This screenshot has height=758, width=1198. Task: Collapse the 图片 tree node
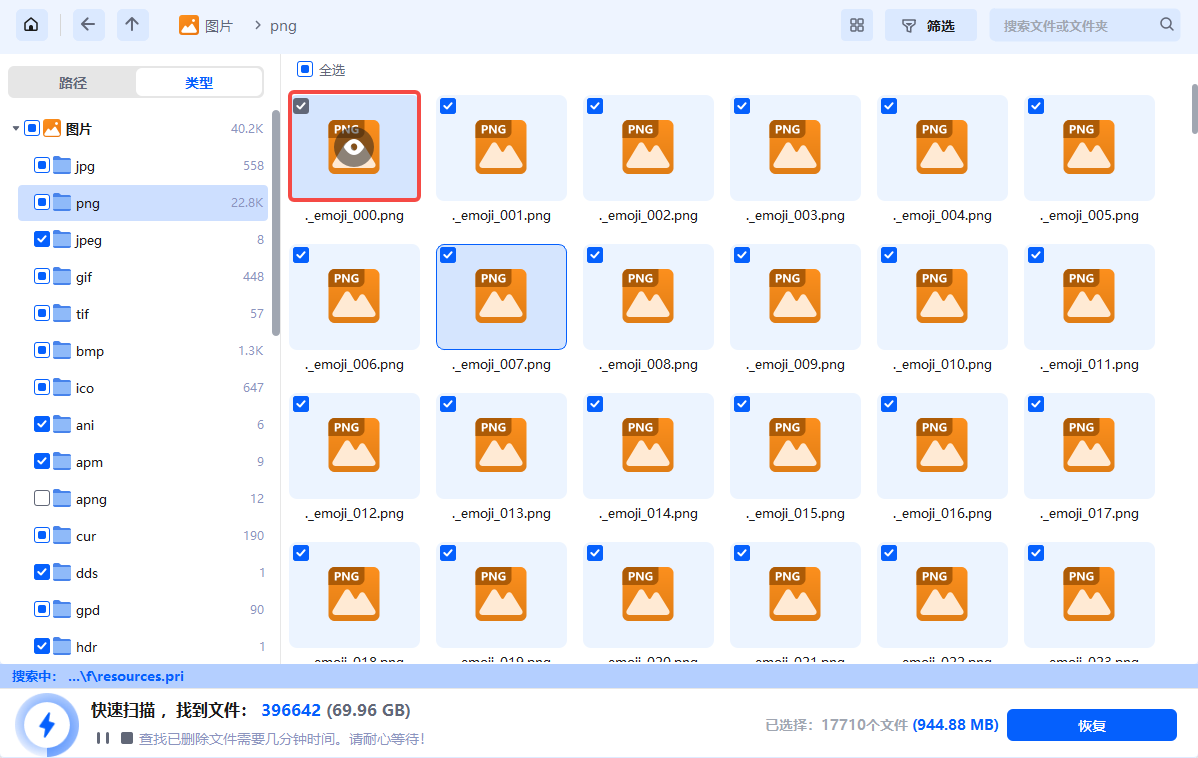tap(16, 128)
